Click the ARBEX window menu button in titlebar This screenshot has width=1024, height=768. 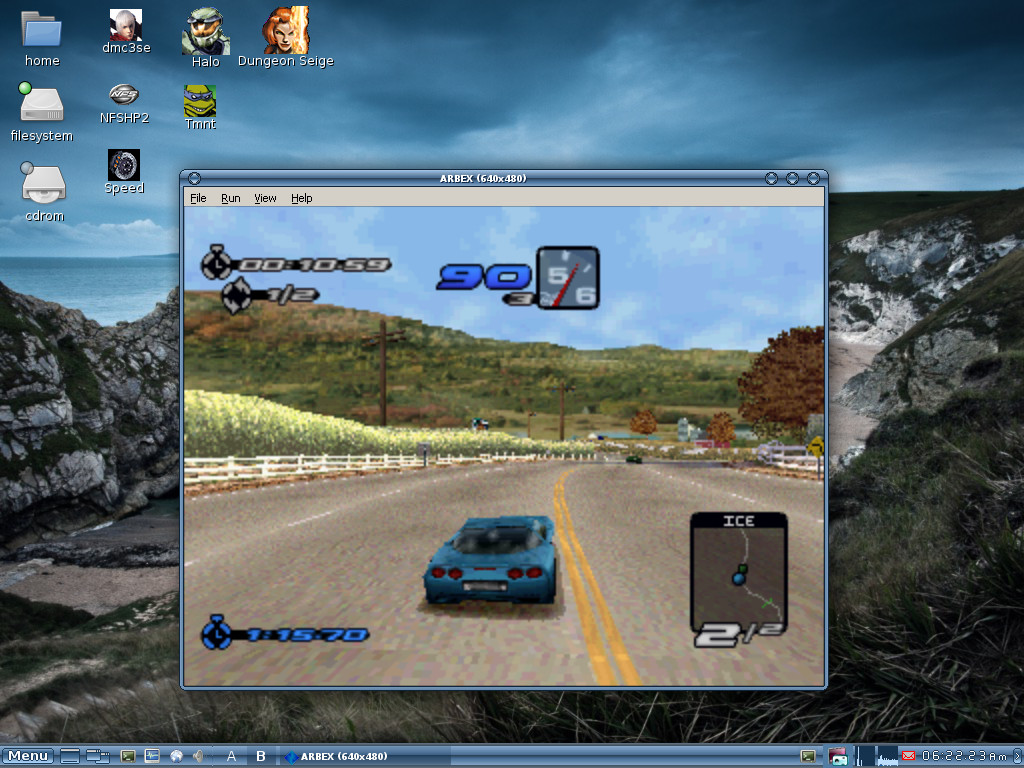pyautogui.click(x=194, y=178)
